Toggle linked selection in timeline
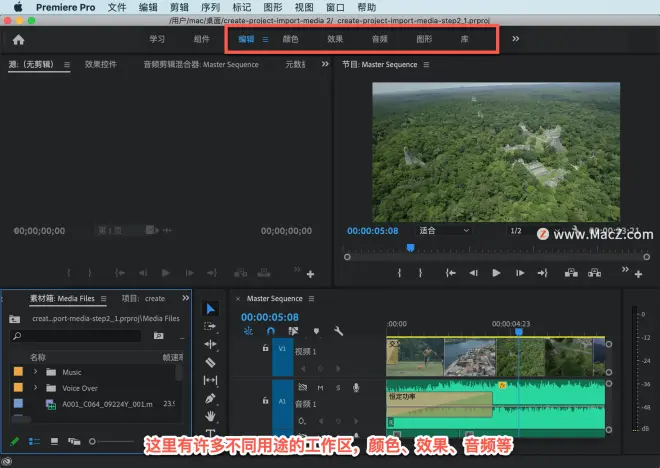Viewport: 660px width, 468px height. [x=293, y=331]
